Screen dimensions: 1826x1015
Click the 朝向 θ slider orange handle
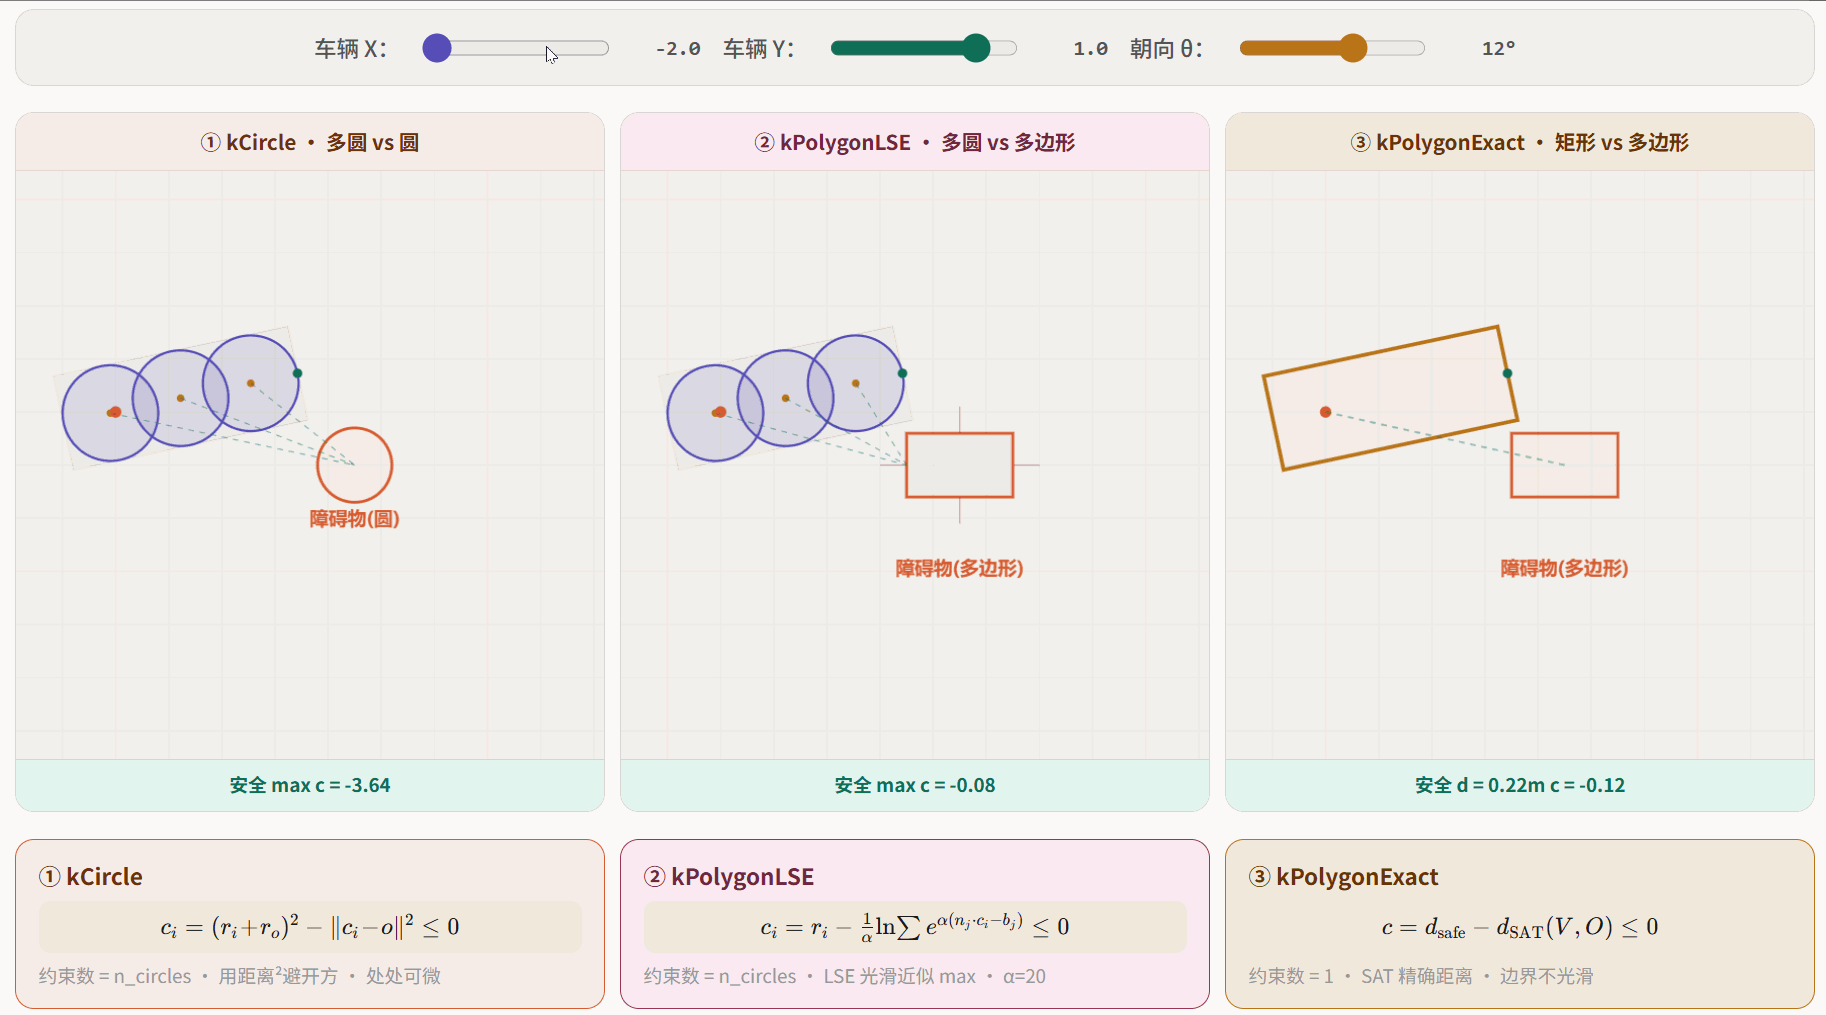(1353, 48)
